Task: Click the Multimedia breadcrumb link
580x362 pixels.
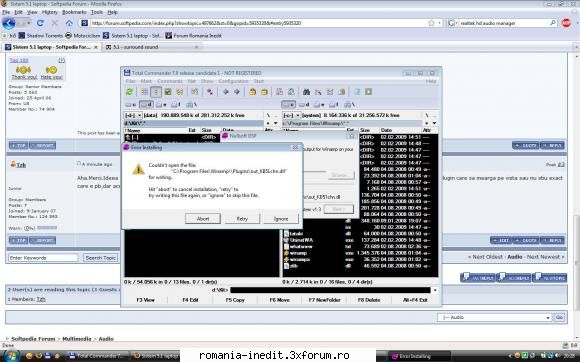Action: pyautogui.click(x=77, y=339)
